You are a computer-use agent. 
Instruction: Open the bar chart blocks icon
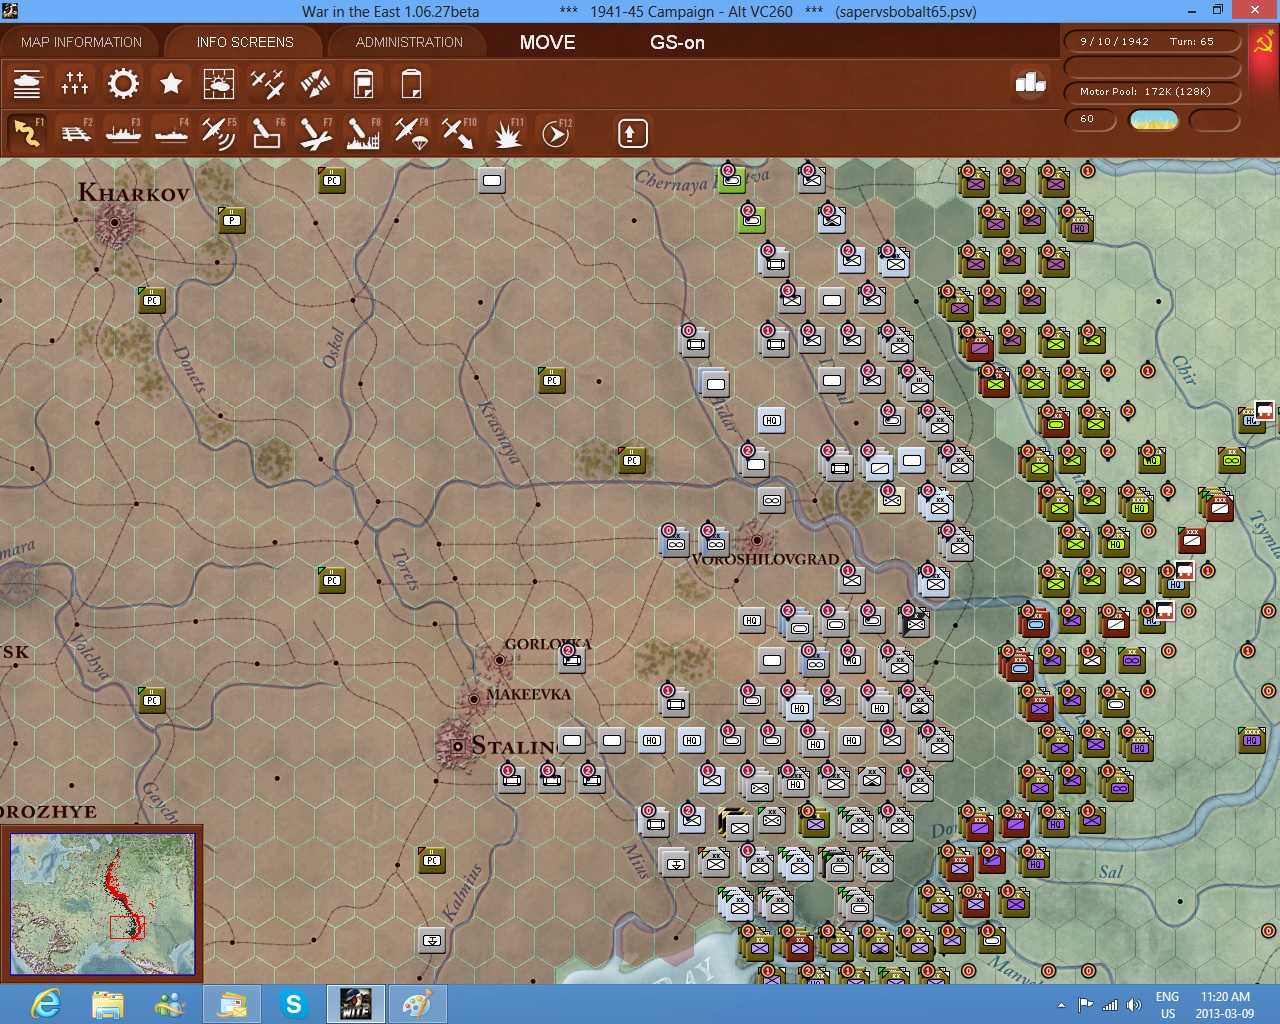pos(1030,83)
